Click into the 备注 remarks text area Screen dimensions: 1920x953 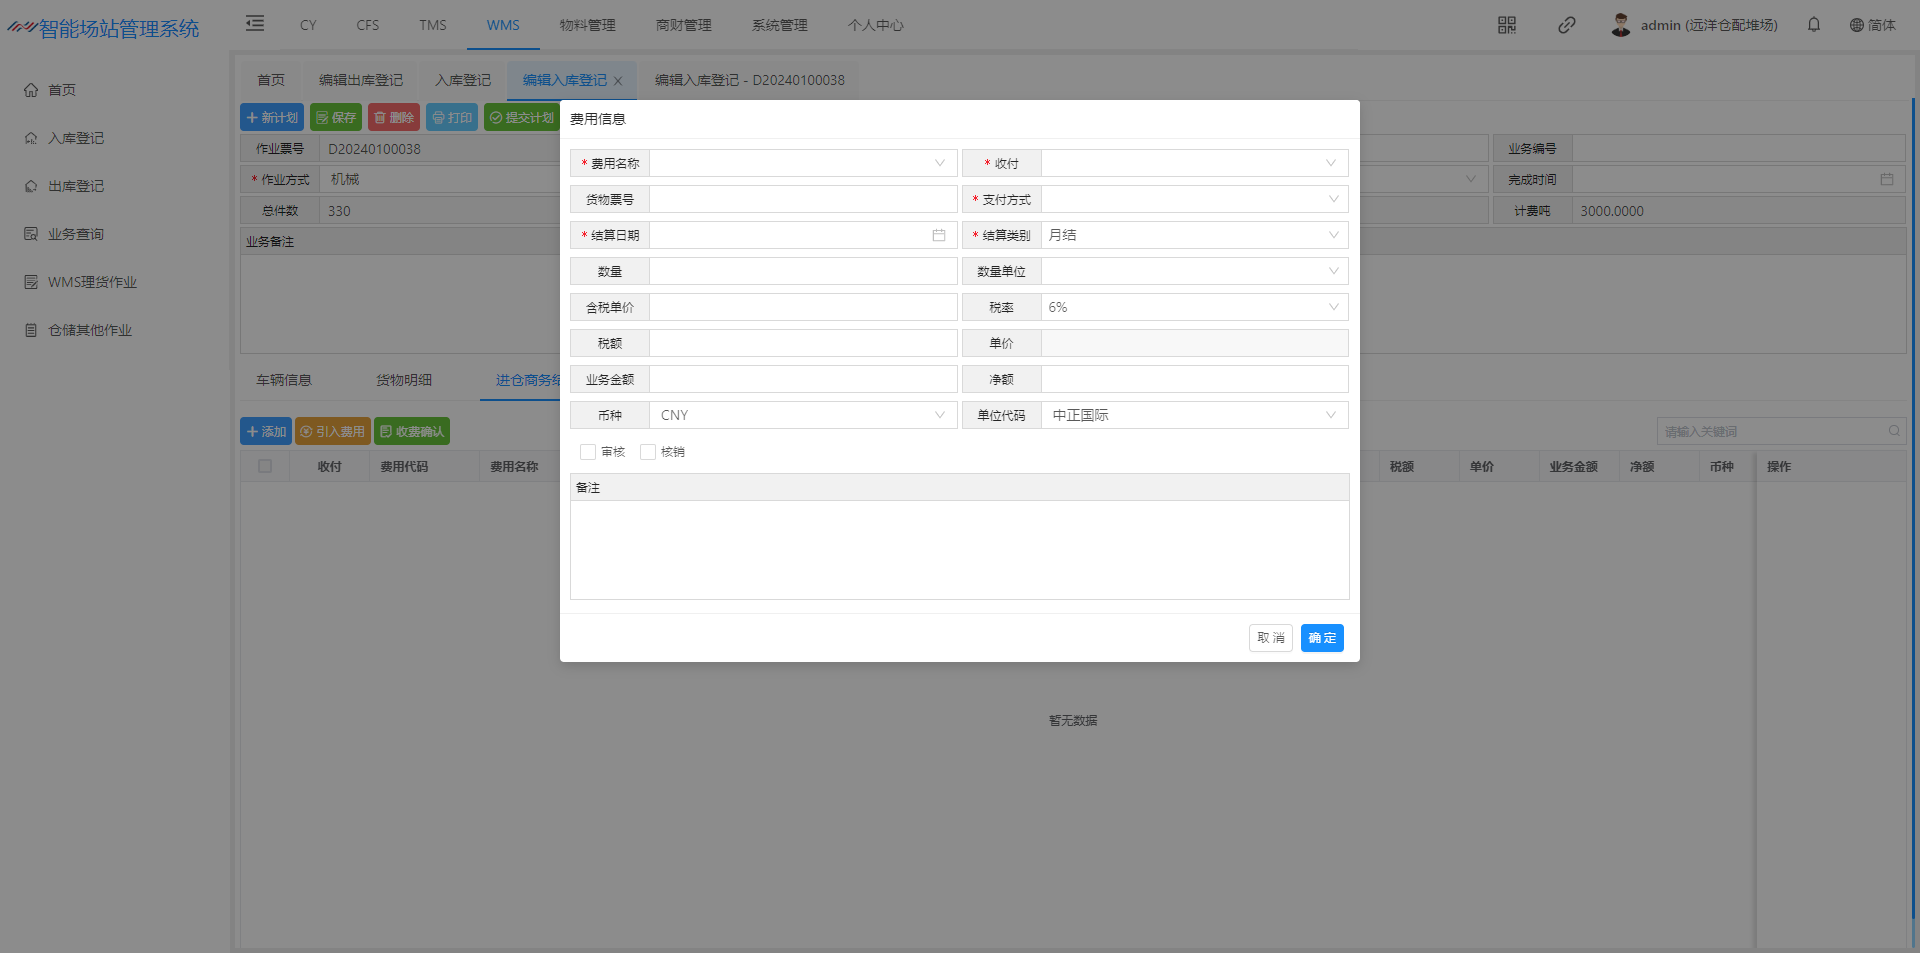(x=959, y=549)
